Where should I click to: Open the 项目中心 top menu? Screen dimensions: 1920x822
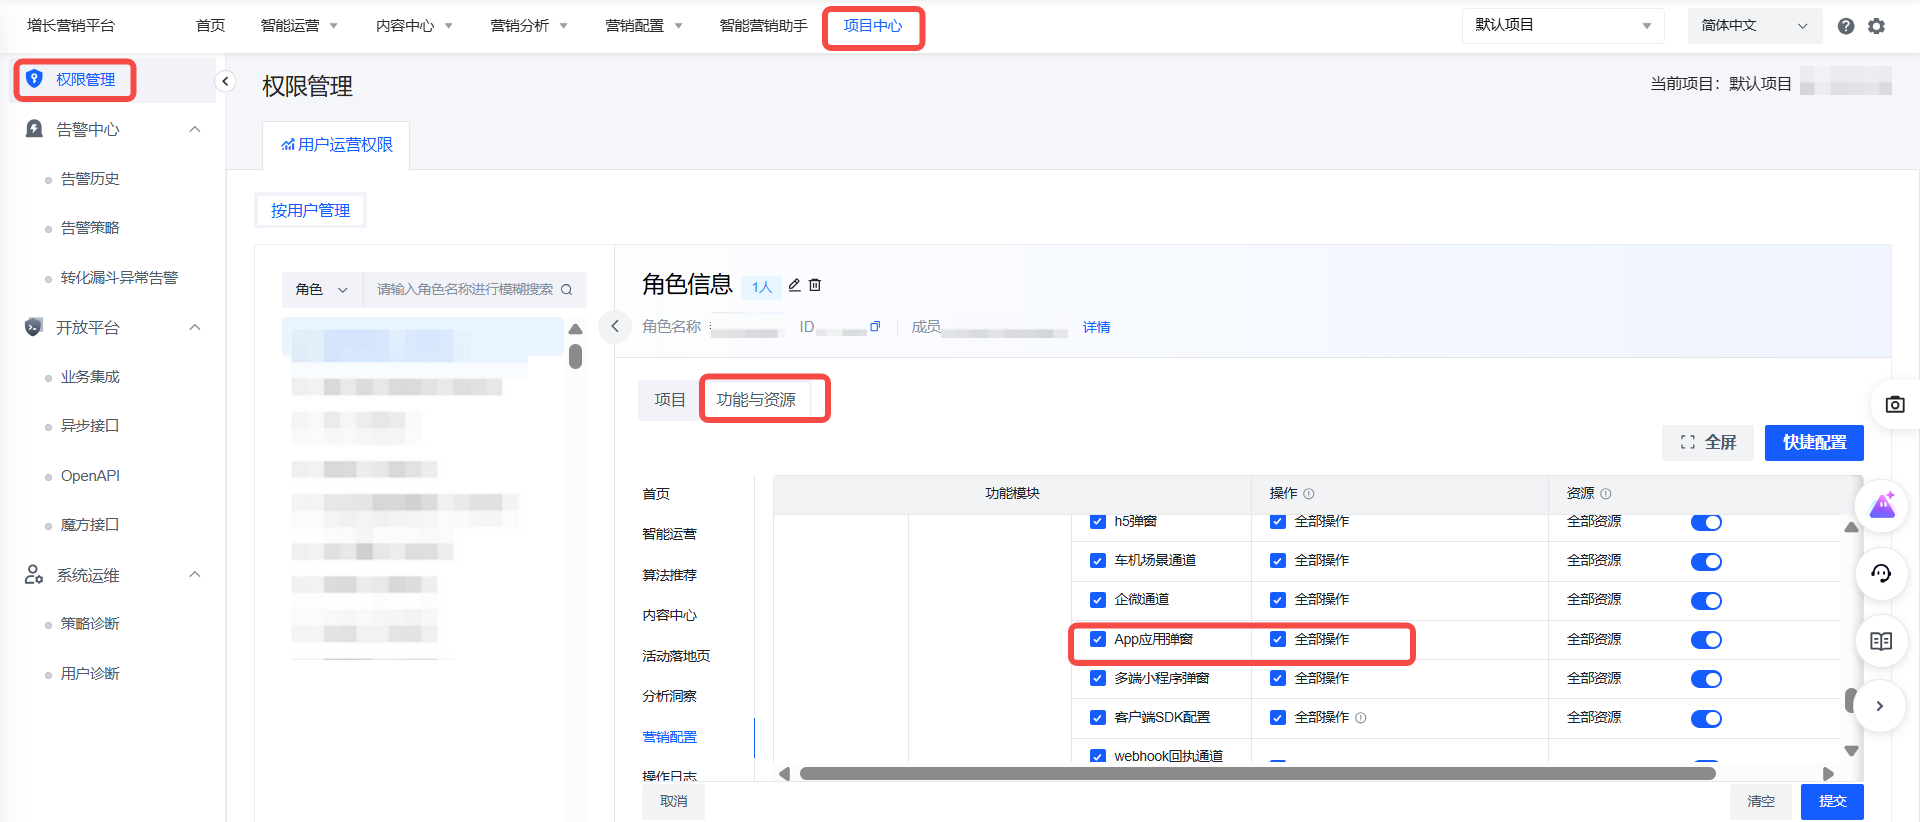[x=872, y=26]
